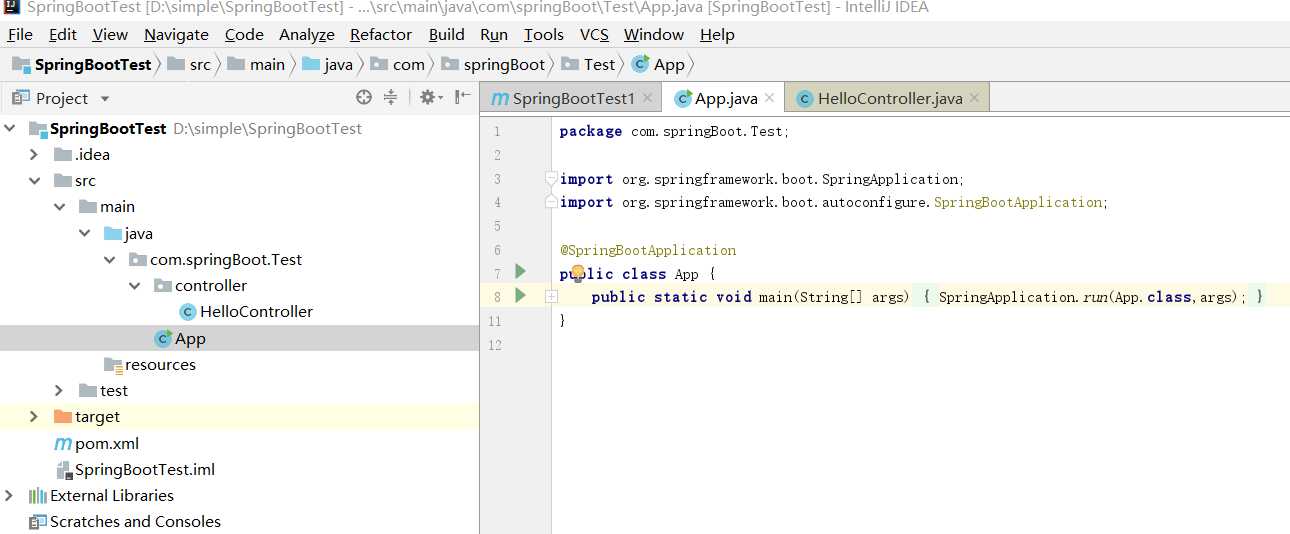Click line number 12 in the gutter
The image size is (1290, 534).
pos(495,345)
